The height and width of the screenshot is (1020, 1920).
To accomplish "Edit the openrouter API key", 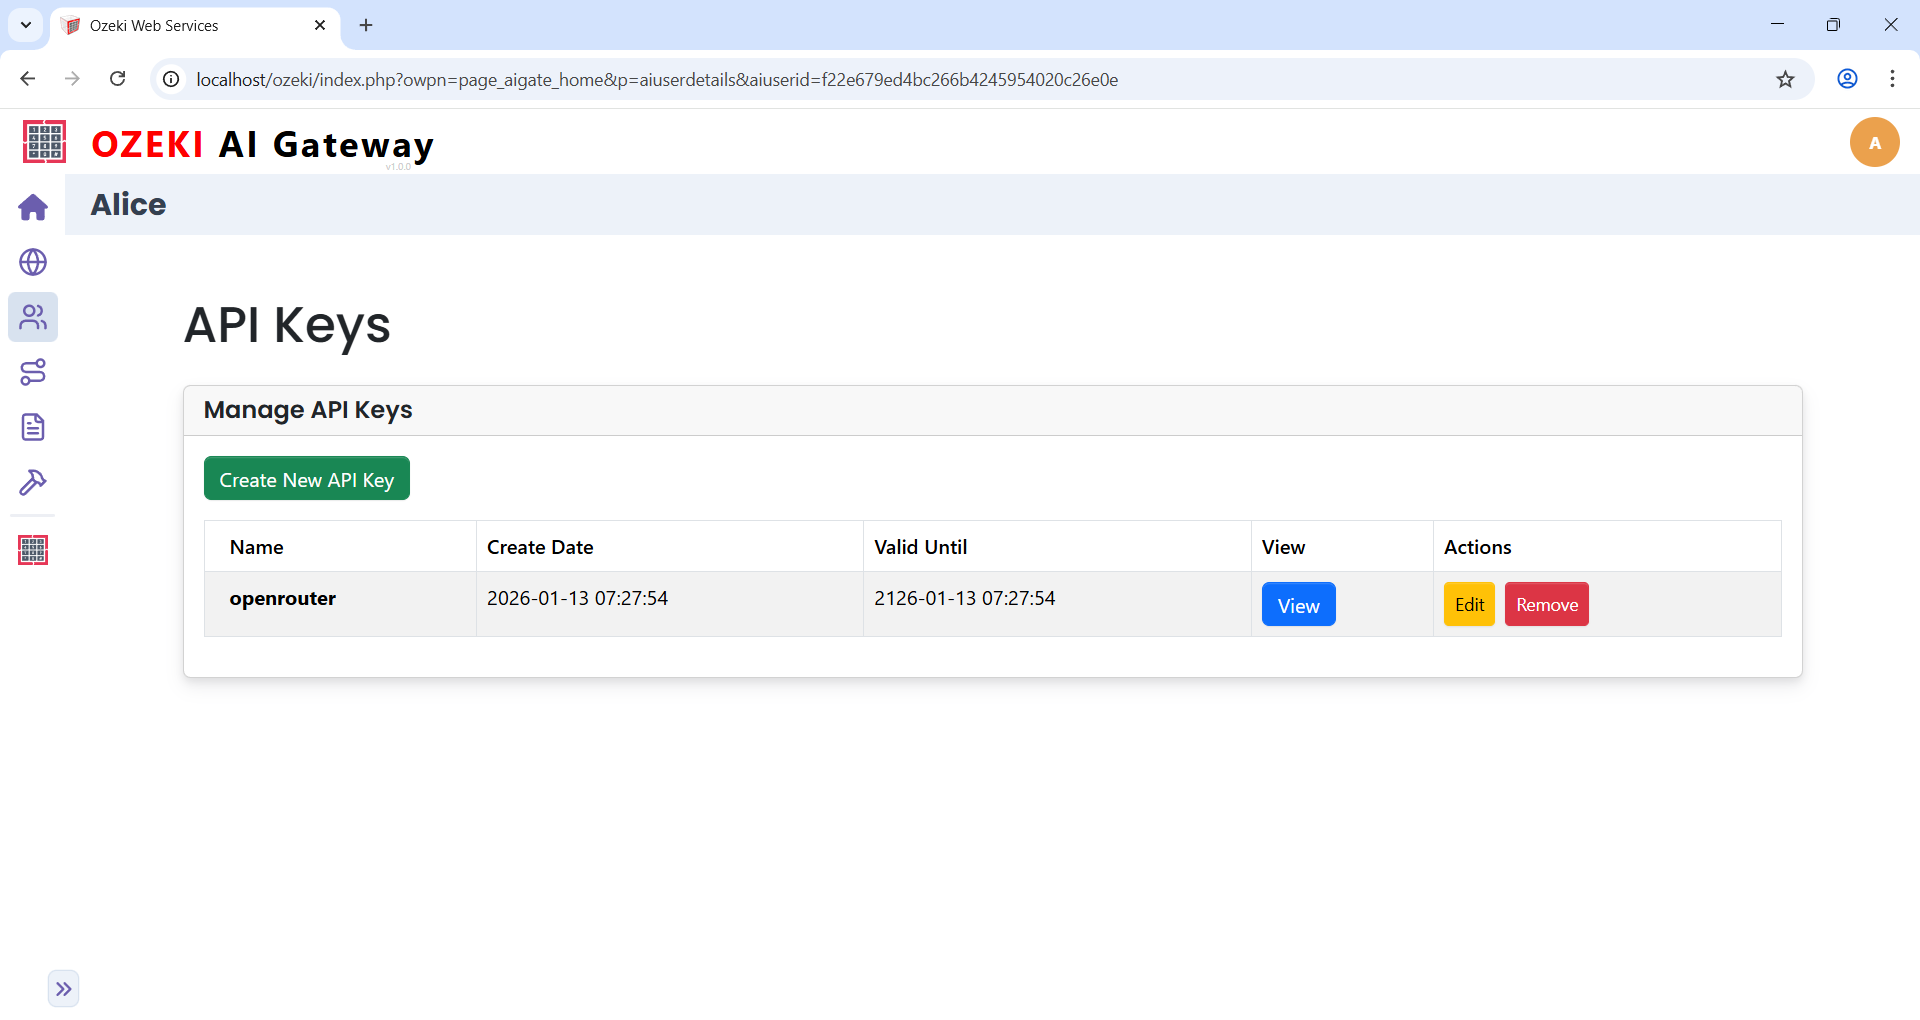I will 1469,605.
